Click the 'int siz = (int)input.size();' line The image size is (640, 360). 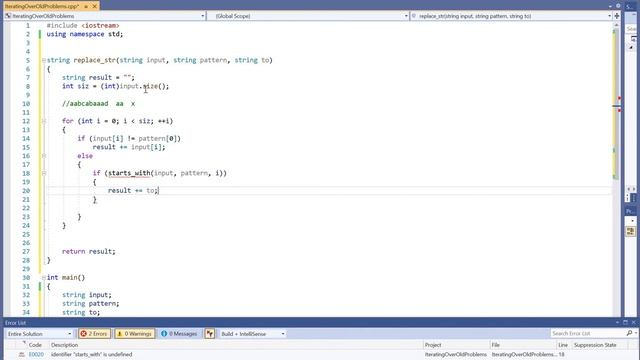(115, 86)
